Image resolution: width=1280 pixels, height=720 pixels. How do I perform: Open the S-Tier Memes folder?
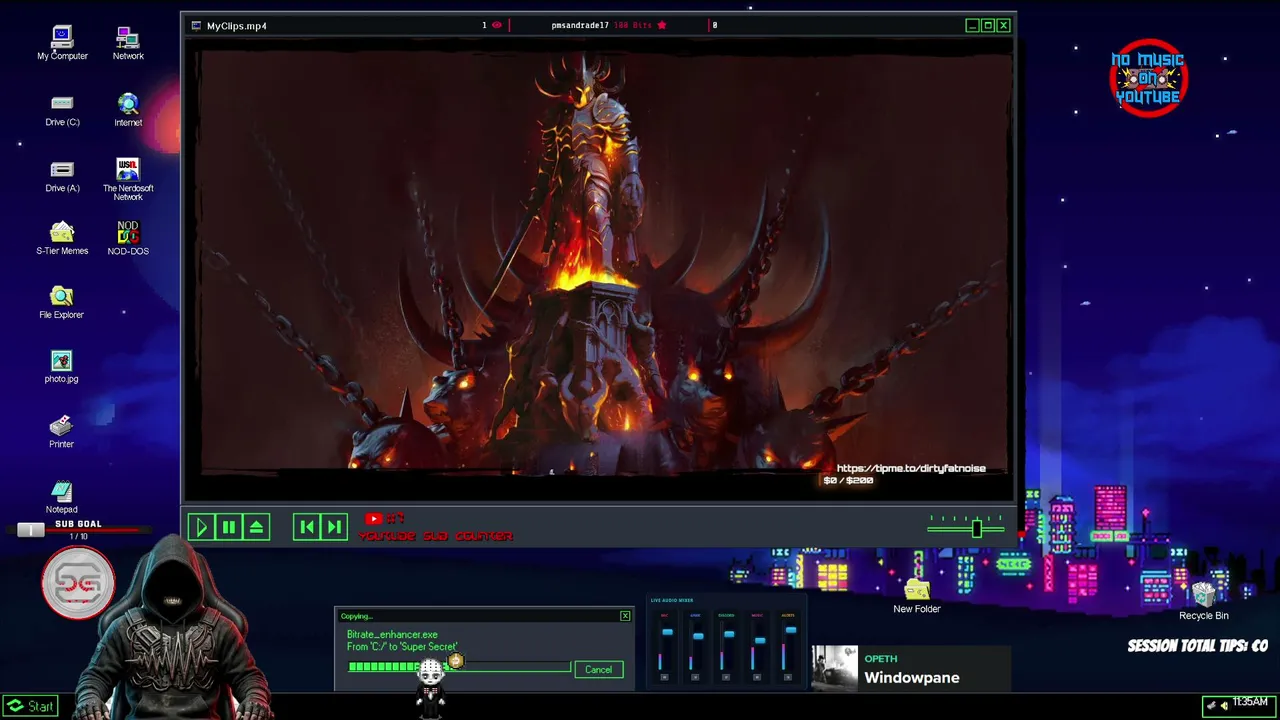pyautogui.click(x=62, y=238)
